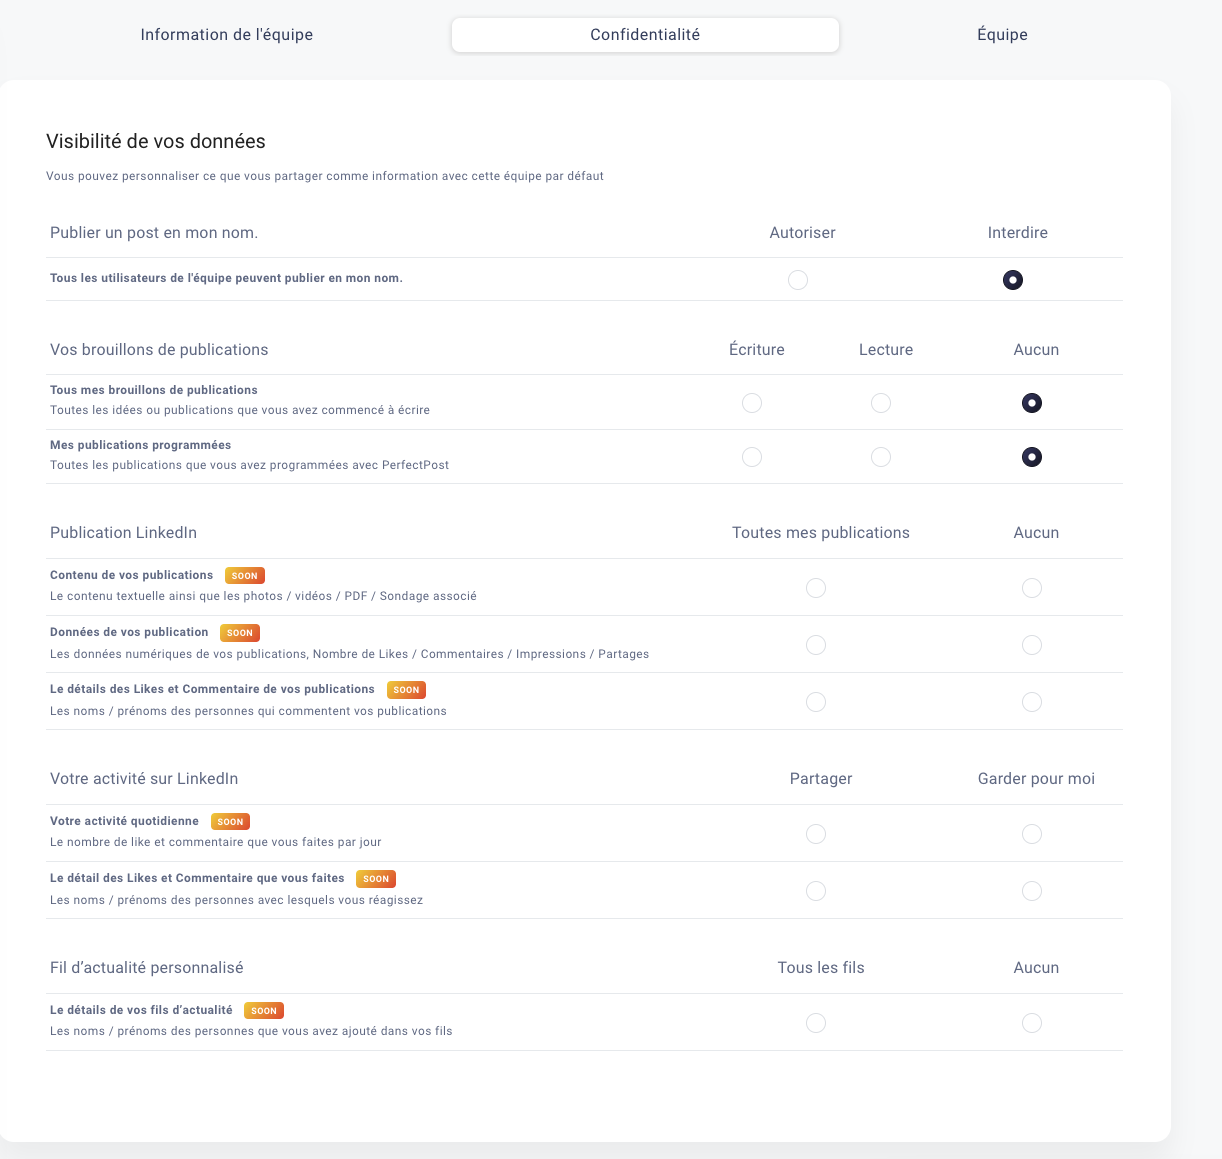Choose Aucun for fils d'actualité details
Screen dimensions: 1222x1159
tap(1032, 1023)
